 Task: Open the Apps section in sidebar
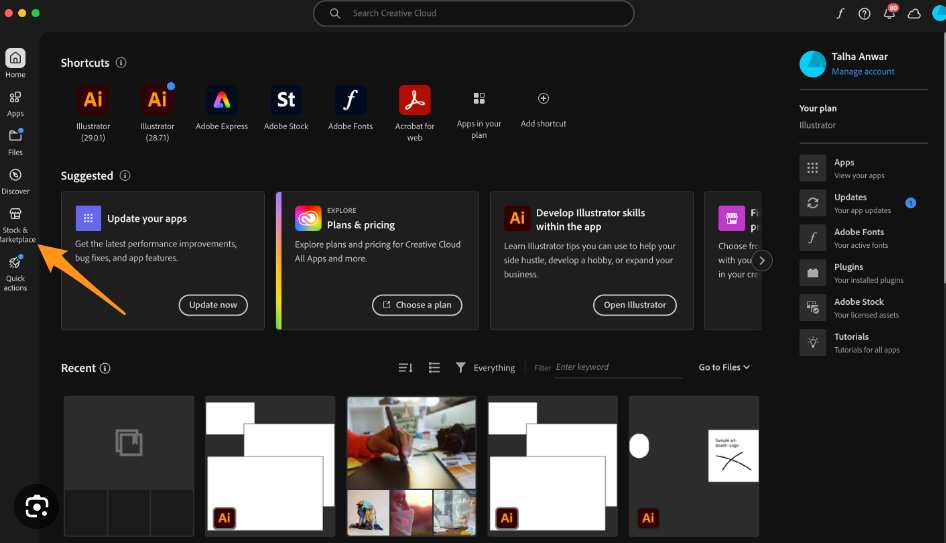point(15,103)
